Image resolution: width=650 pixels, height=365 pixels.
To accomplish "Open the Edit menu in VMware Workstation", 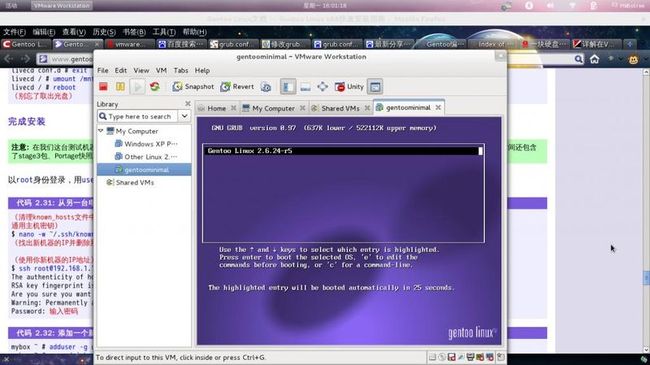I will [x=121, y=71].
